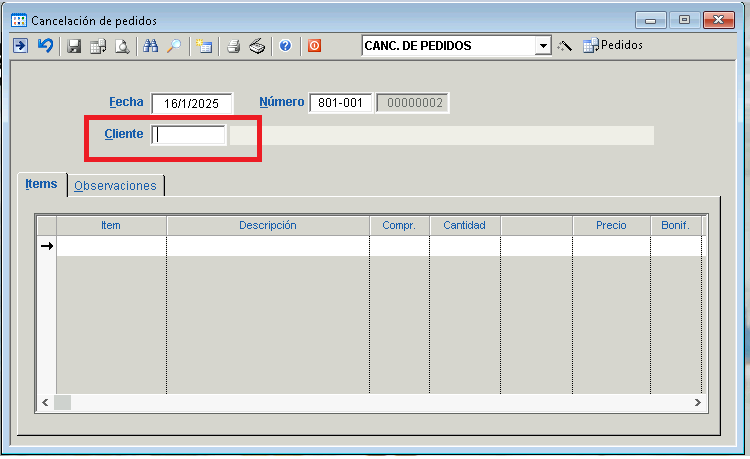750x459 pixels.
Task: Click the red exit power icon
Action: [314, 46]
